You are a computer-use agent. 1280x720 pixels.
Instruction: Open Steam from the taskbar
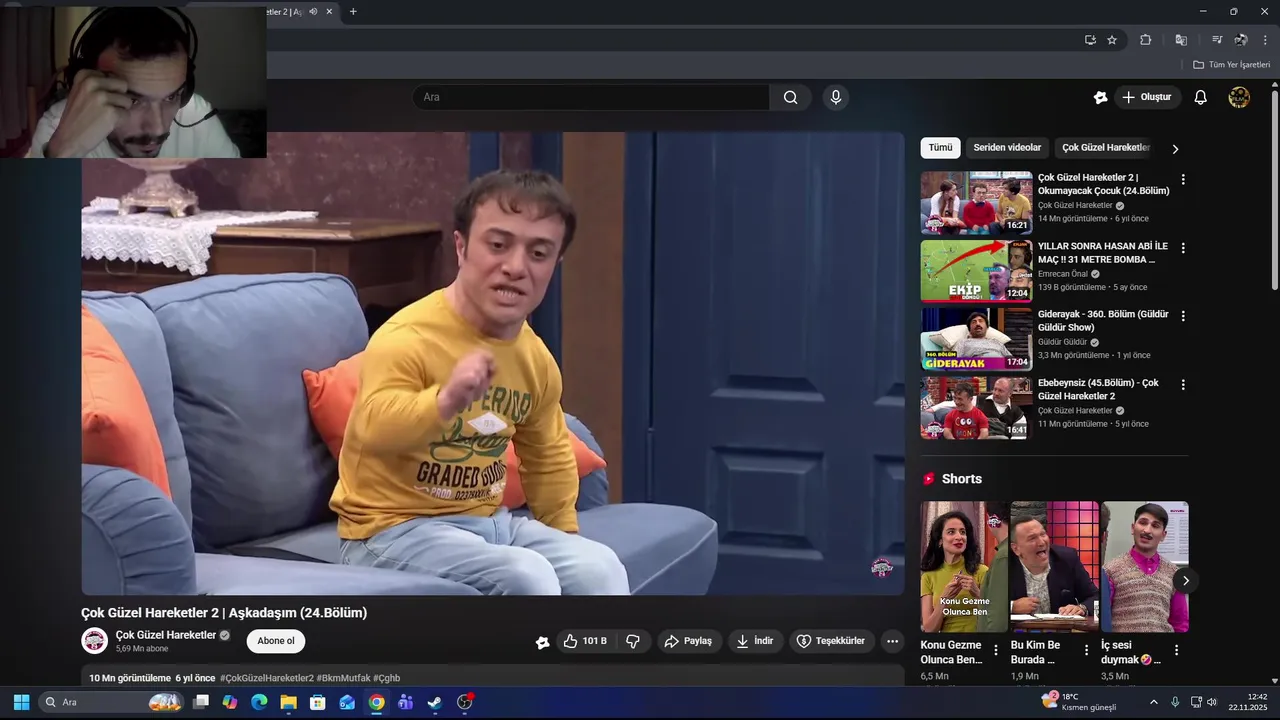pos(434,702)
